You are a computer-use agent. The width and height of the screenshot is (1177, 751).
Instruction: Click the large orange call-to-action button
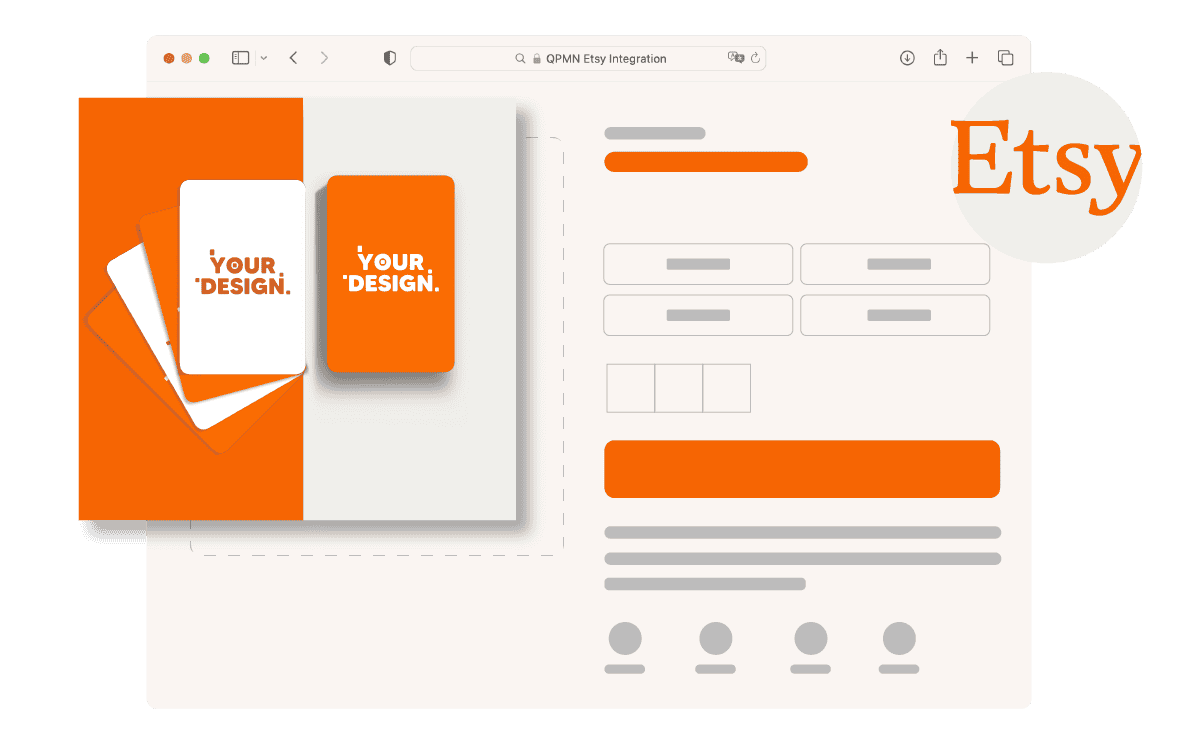pos(802,469)
